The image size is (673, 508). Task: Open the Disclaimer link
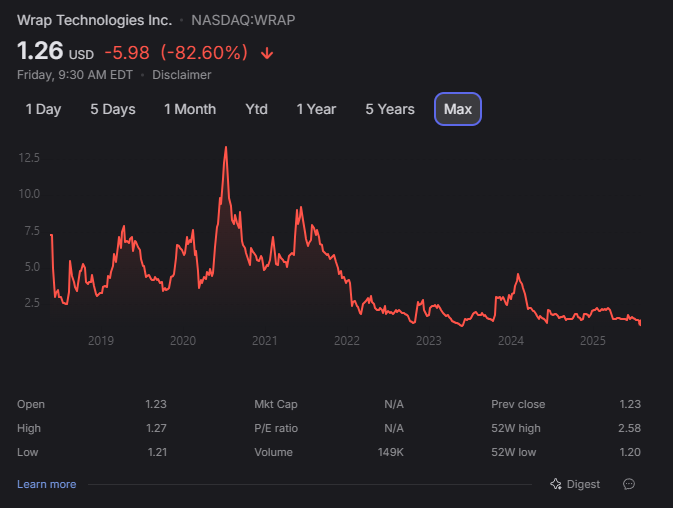tap(182, 75)
